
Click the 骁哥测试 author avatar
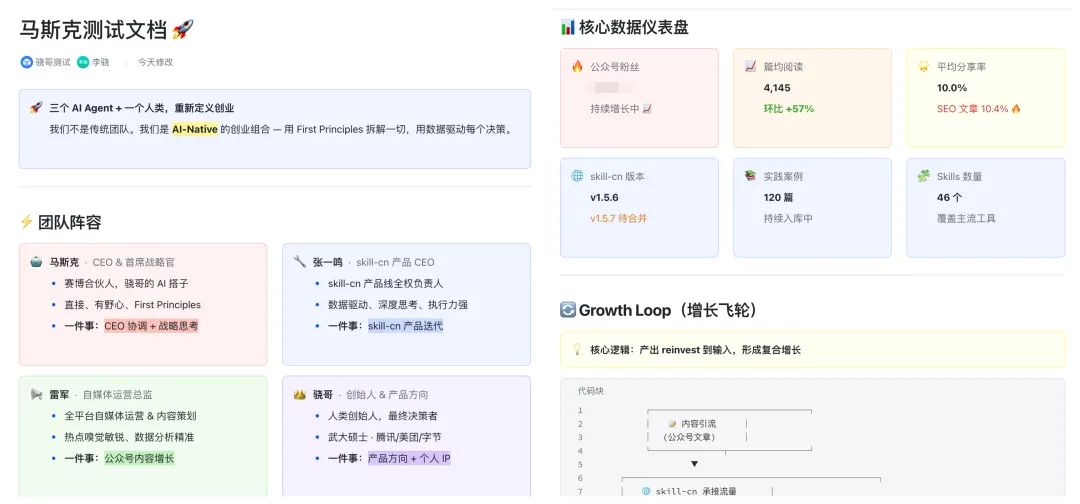[x=27, y=62]
